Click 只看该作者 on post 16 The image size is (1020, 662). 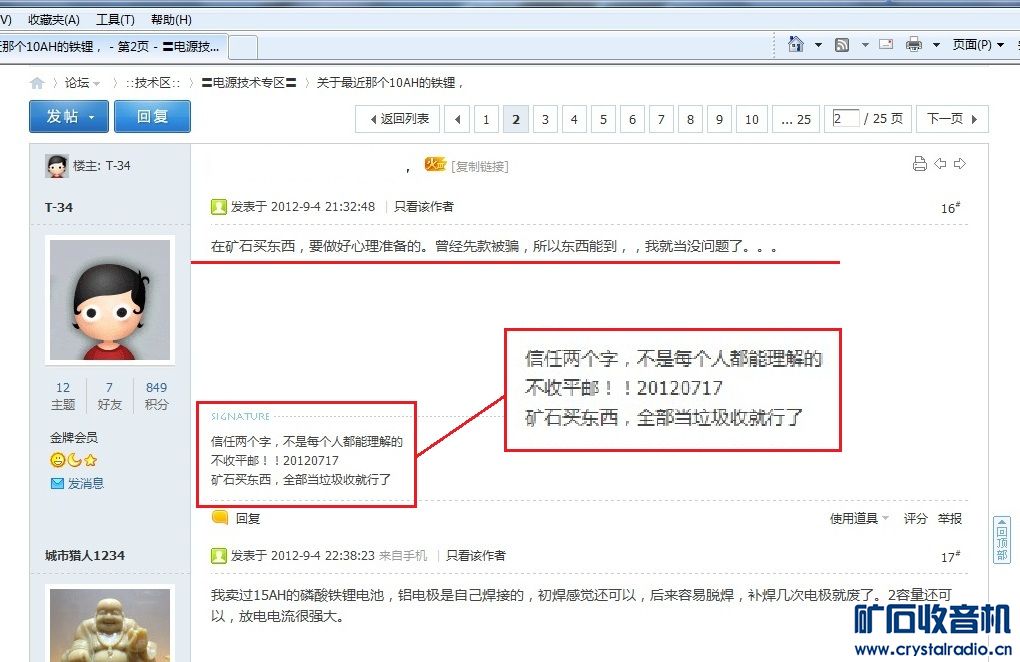(423, 207)
